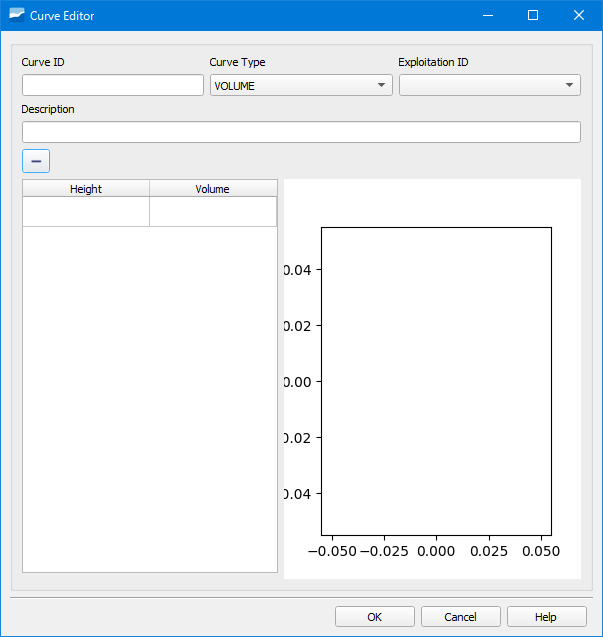This screenshot has height=637, width=603.
Task: Open Help for the curve editor
Action: click(546, 617)
